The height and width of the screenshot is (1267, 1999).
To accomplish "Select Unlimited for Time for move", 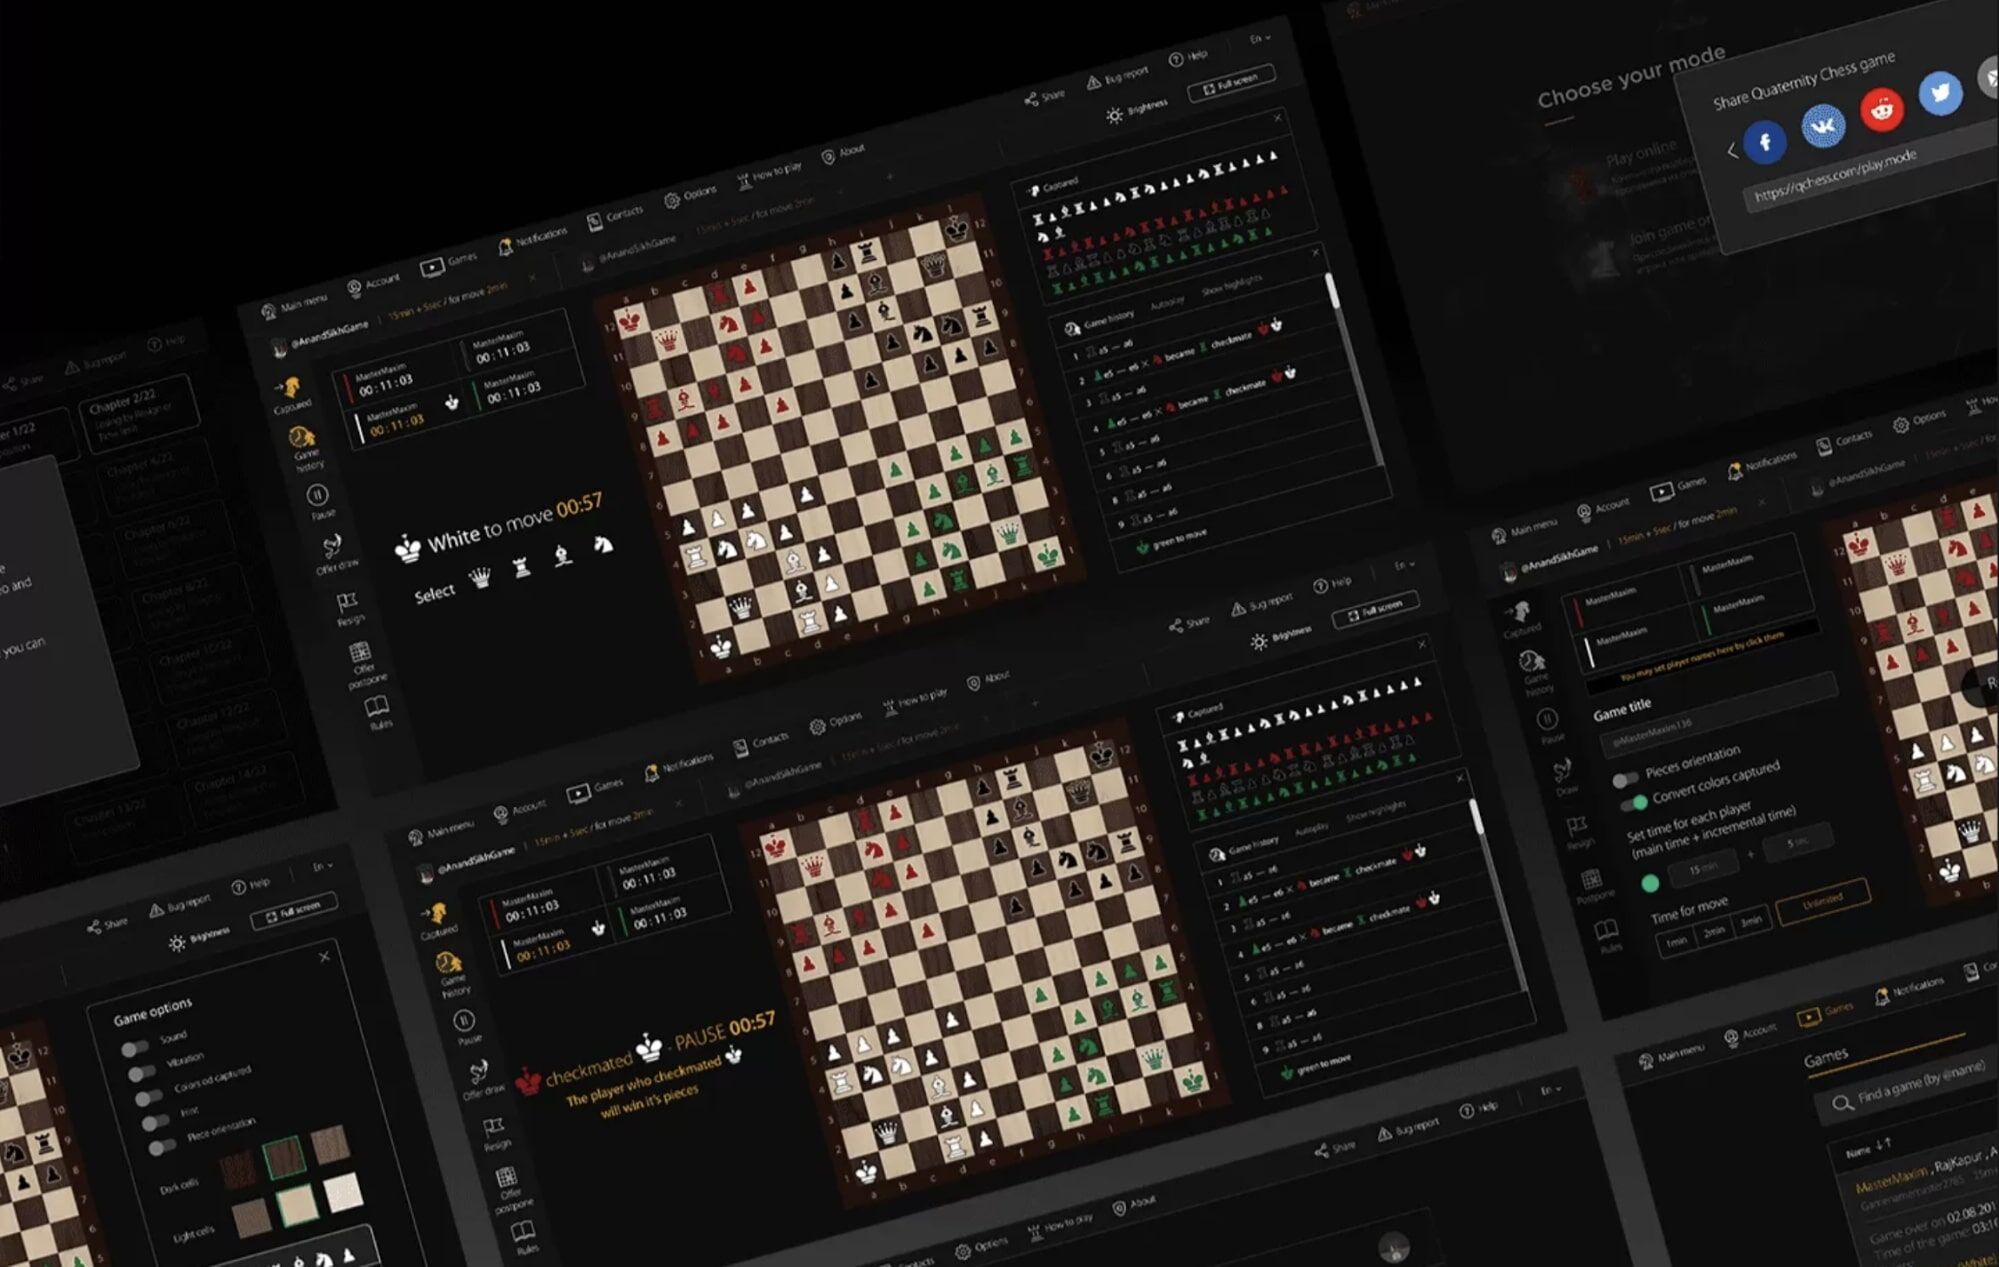I will coord(1821,900).
